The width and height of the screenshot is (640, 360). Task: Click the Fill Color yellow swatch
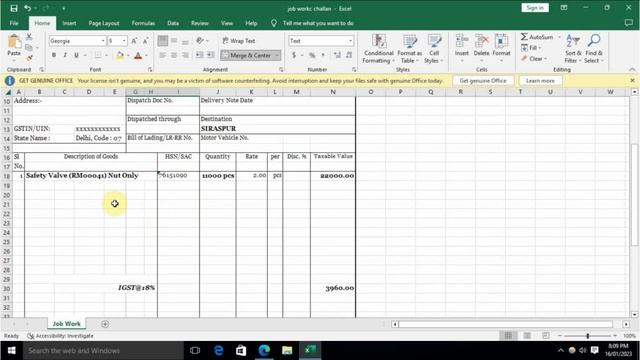pyautogui.click(x=120, y=55)
